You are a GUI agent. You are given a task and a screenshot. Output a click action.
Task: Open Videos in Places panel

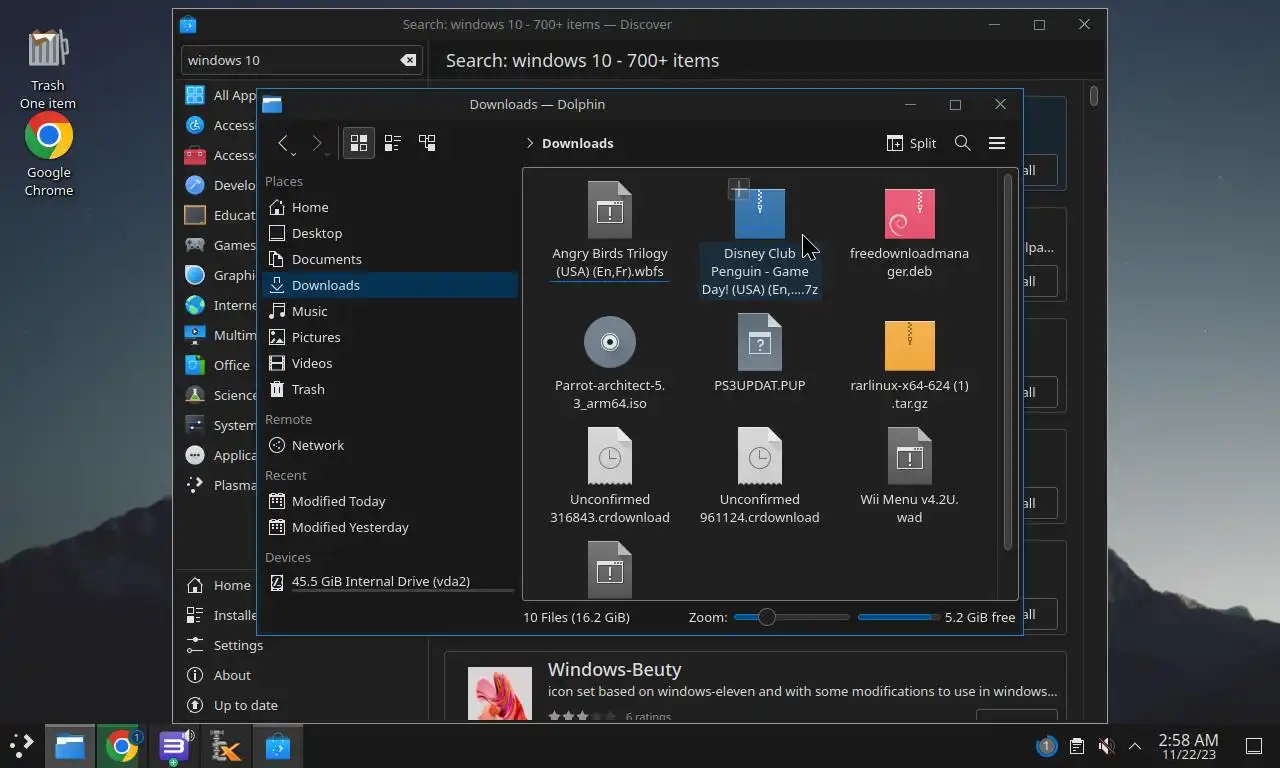click(x=390, y=363)
